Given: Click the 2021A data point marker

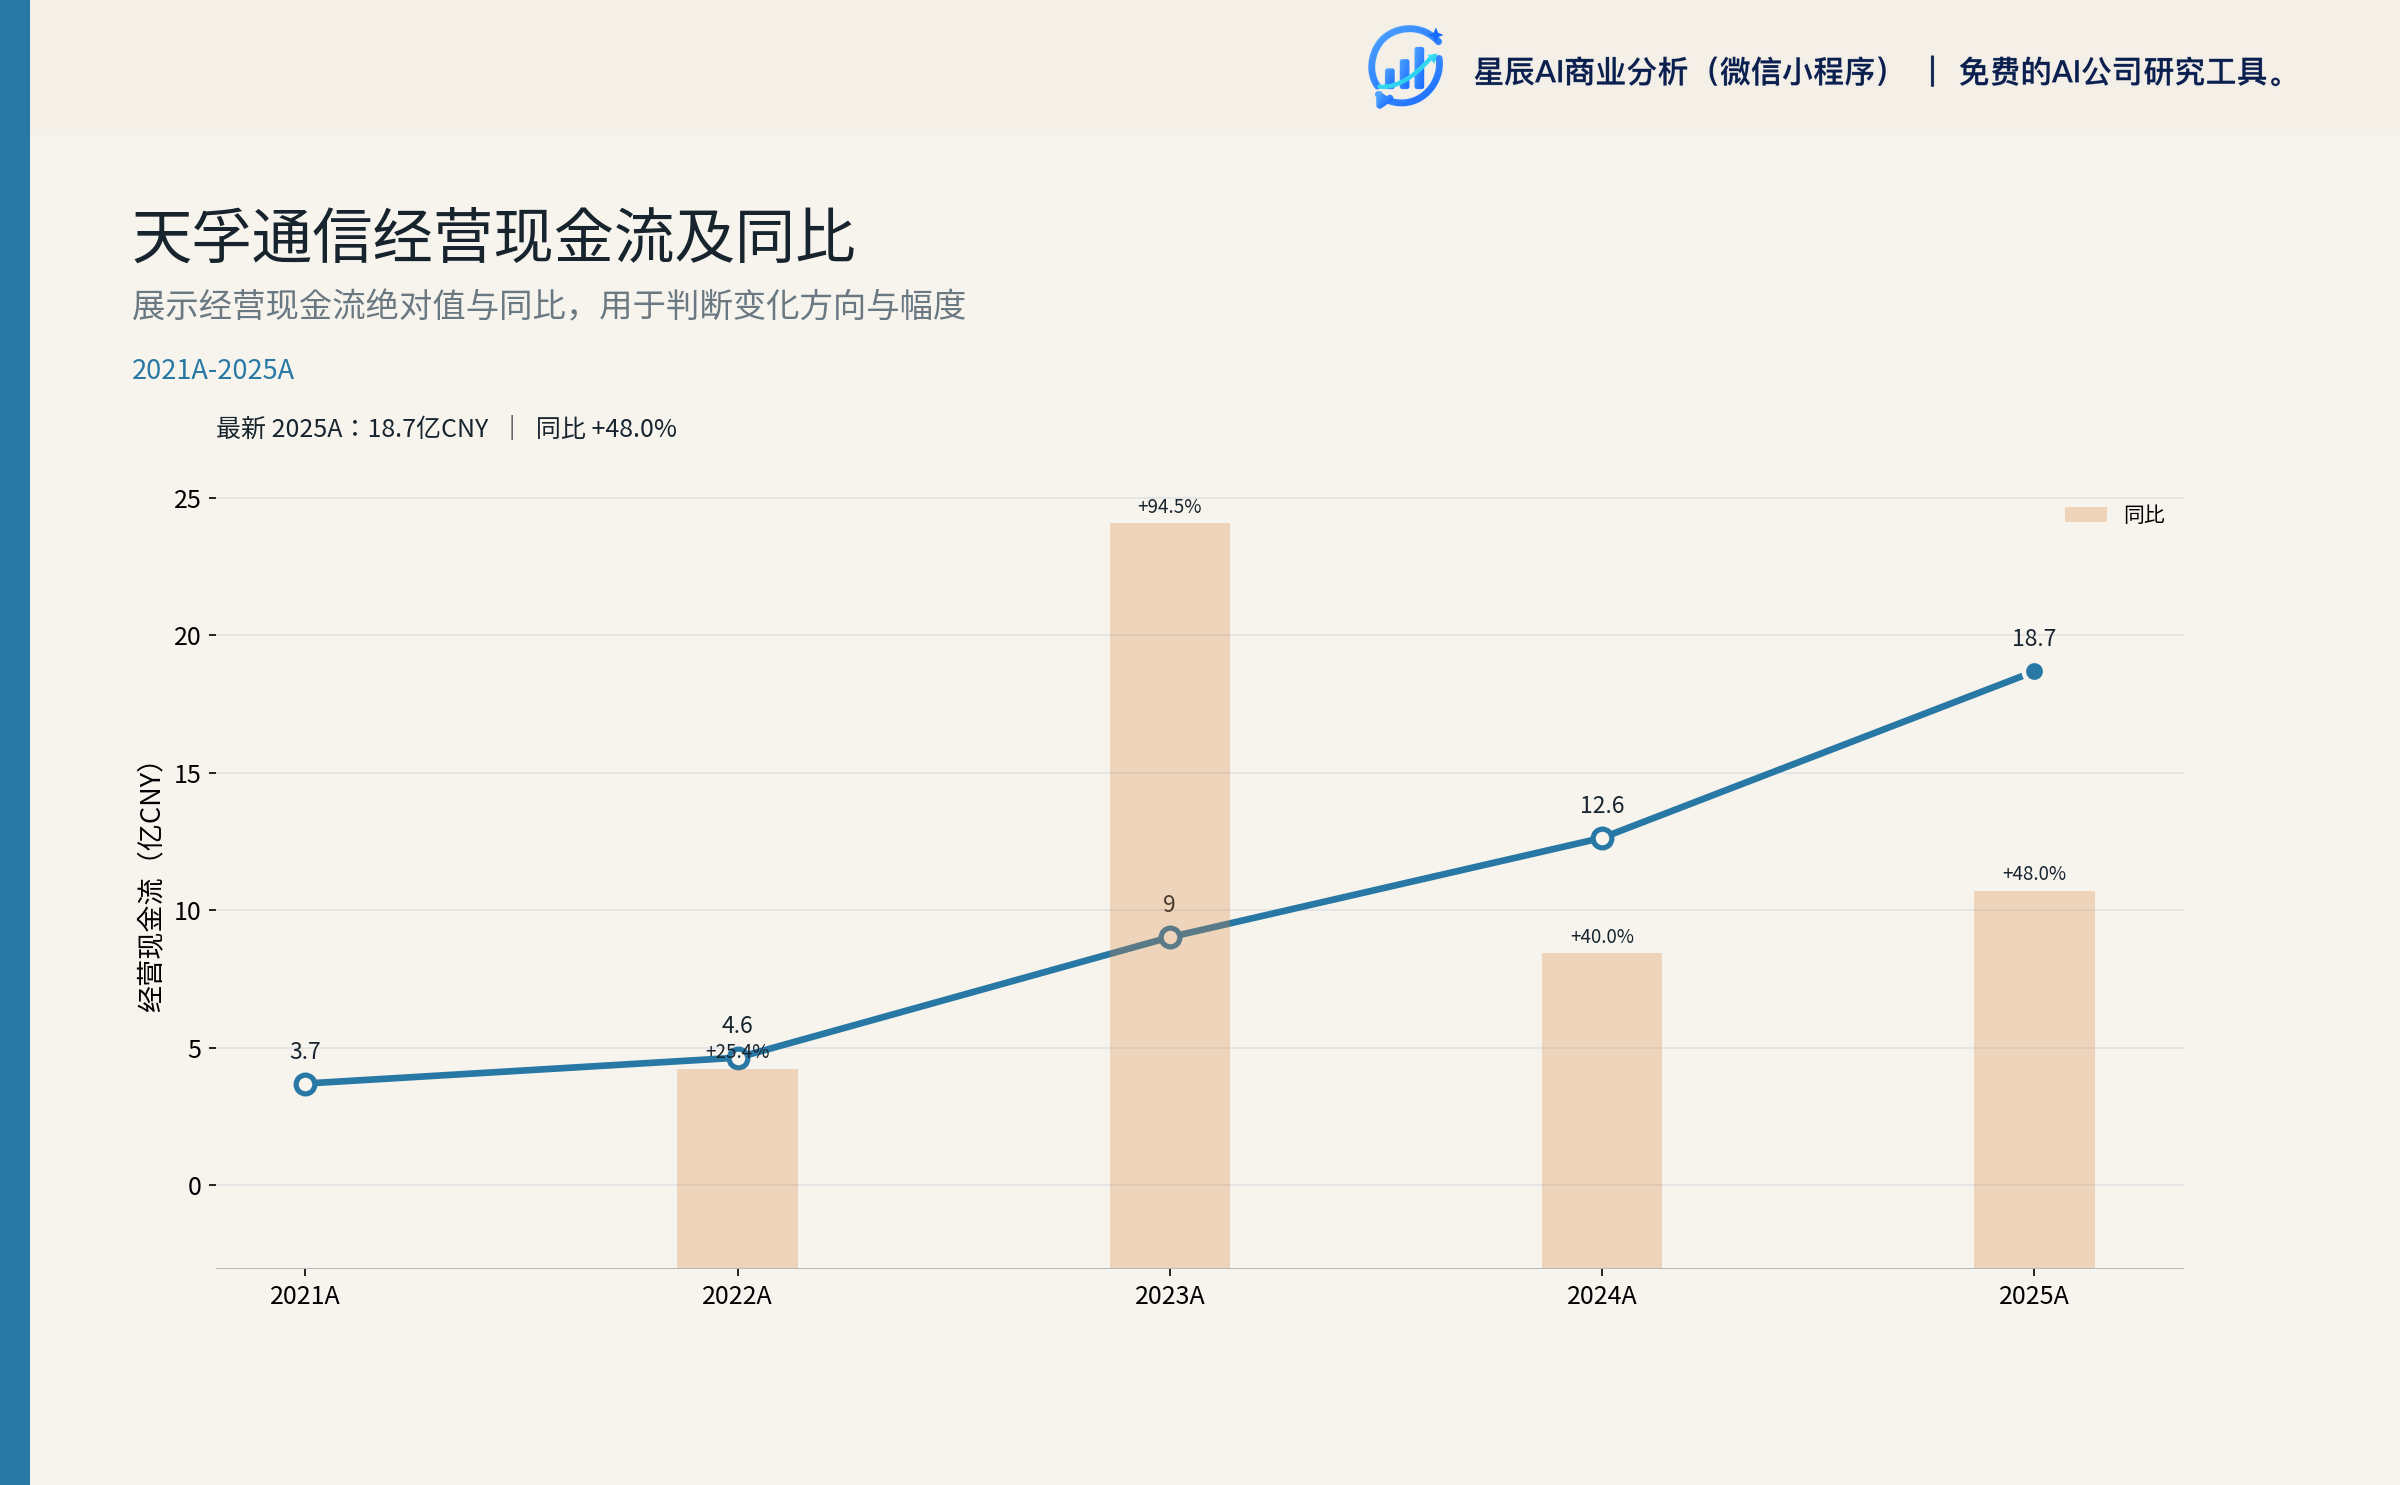Looking at the screenshot, I should pos(305,1084).
